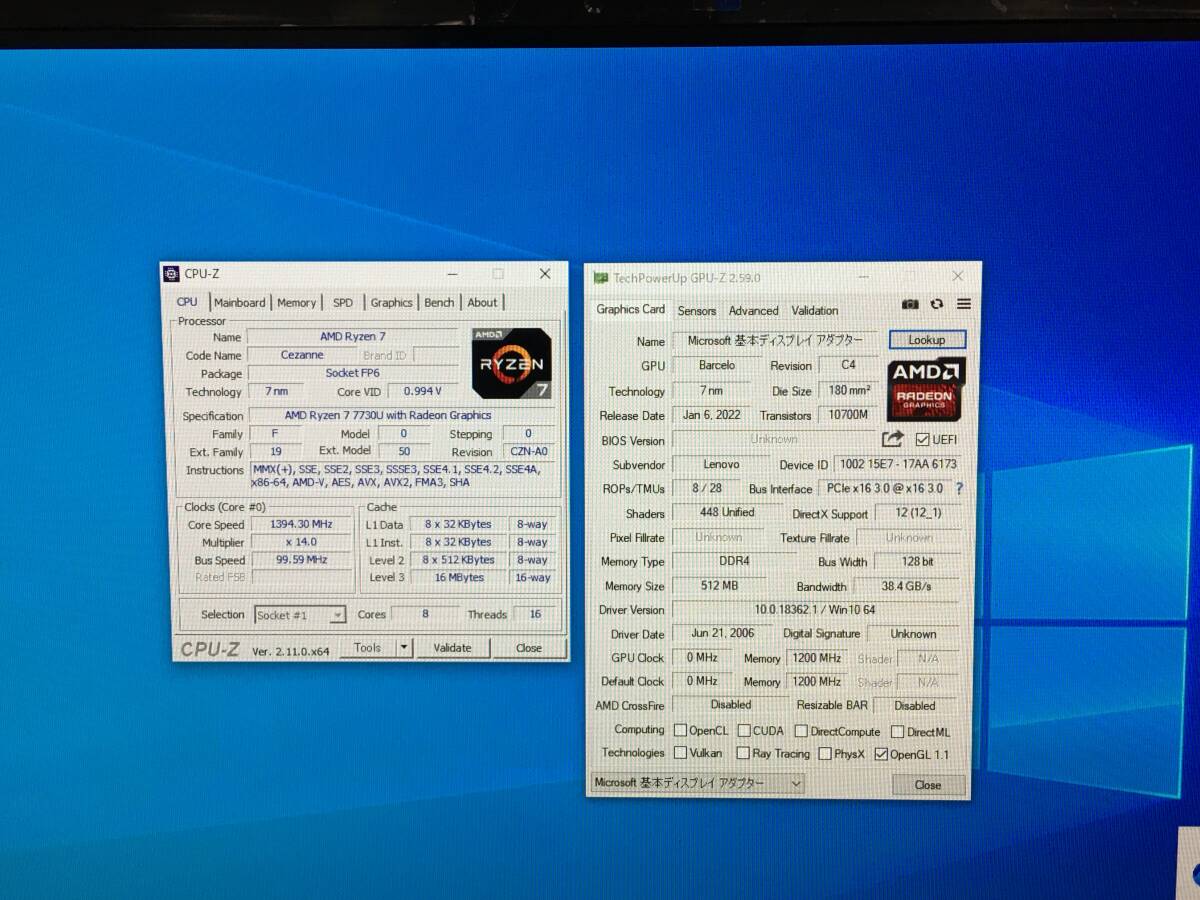The width and height of the screenshot is (1200, 900).
Task: Click the Code Name value Cezanne
Action: point(301,355)
